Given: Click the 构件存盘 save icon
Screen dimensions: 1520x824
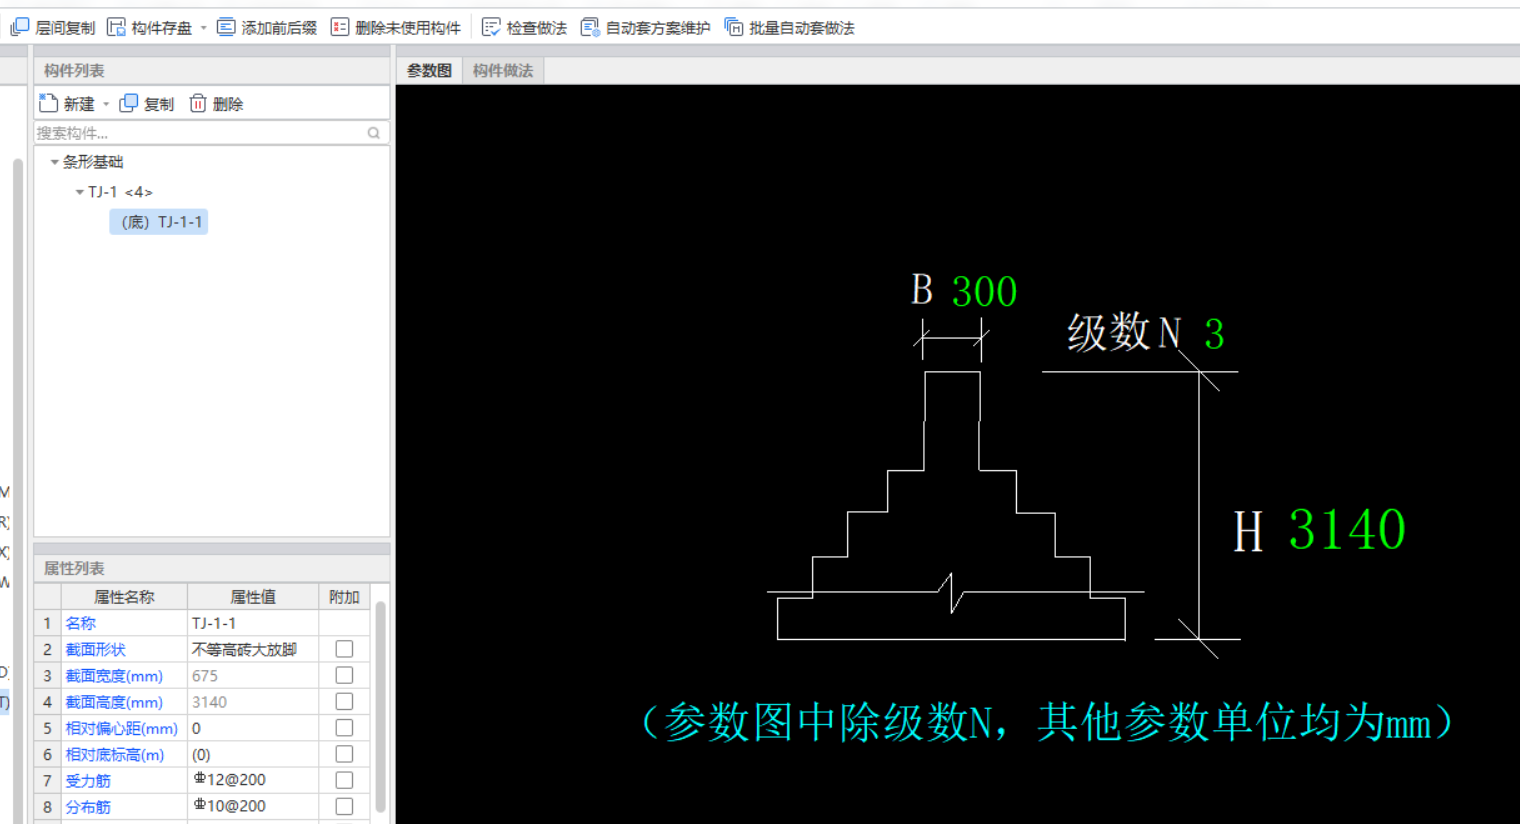Looking at the screenshot, I should (x=116, y=27).
